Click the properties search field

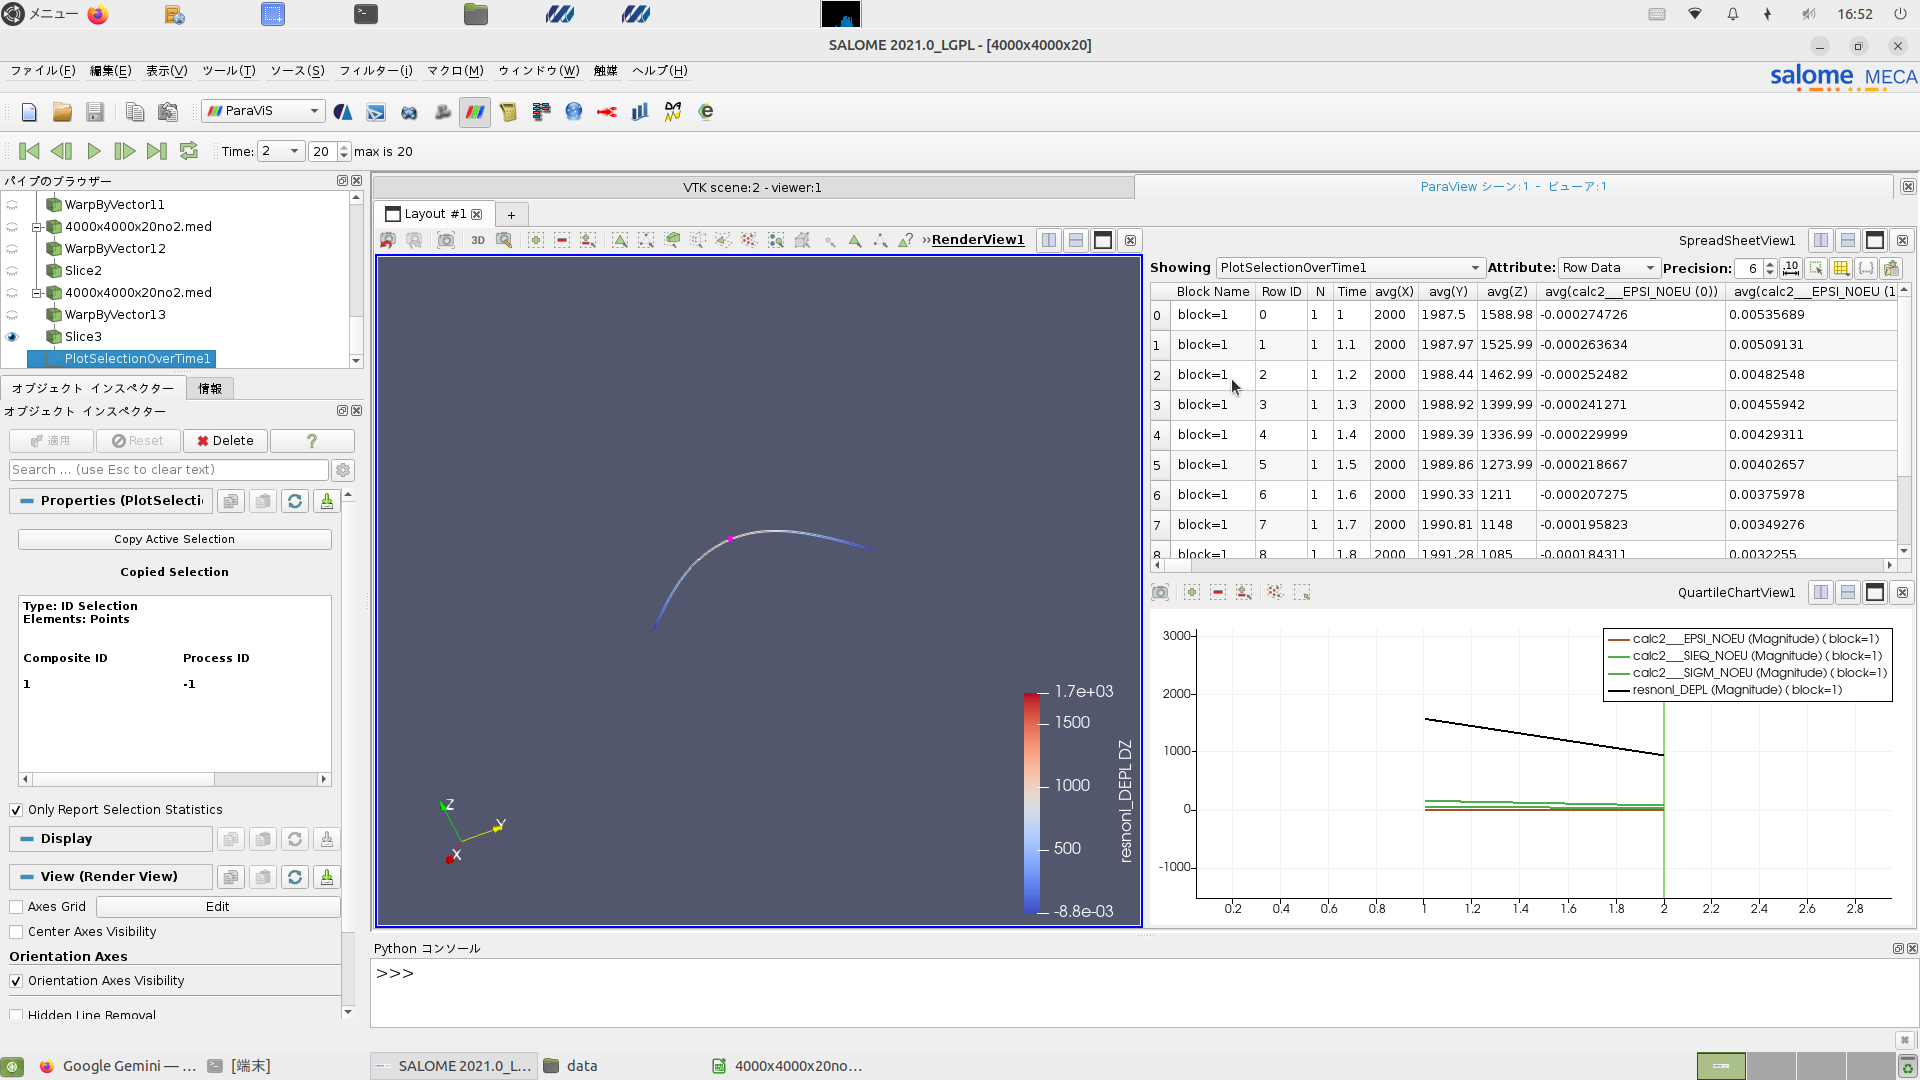(168, 470)
